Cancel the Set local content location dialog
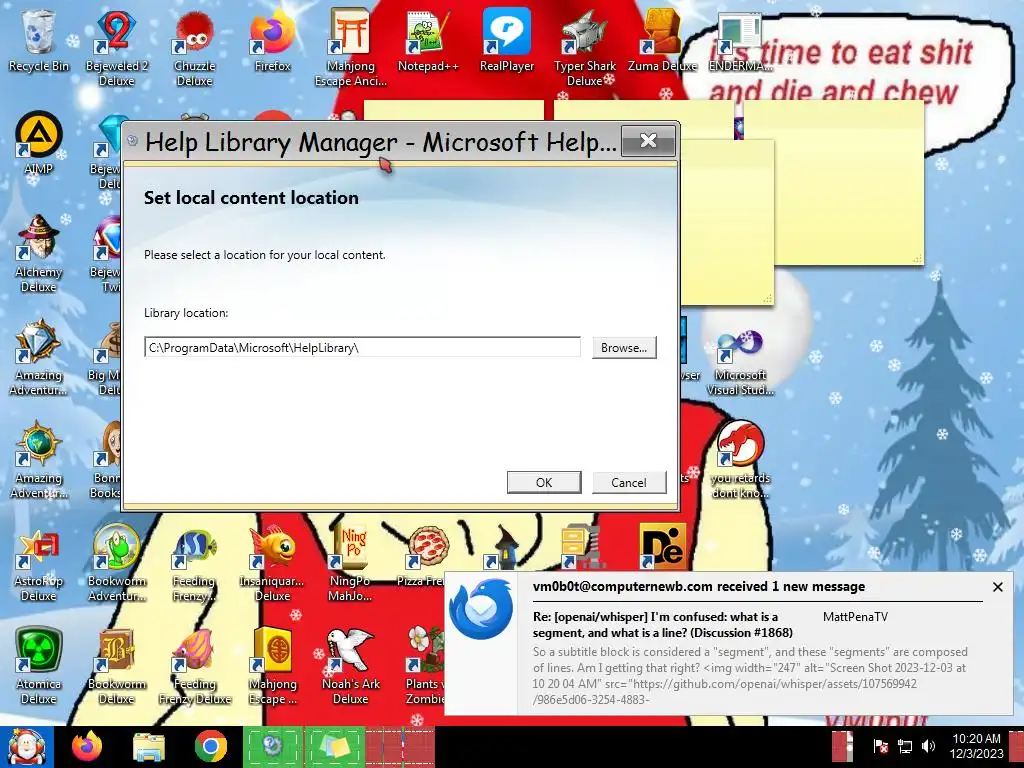The width and height of the screenshot is (1024, 768). tap(629, 483)
